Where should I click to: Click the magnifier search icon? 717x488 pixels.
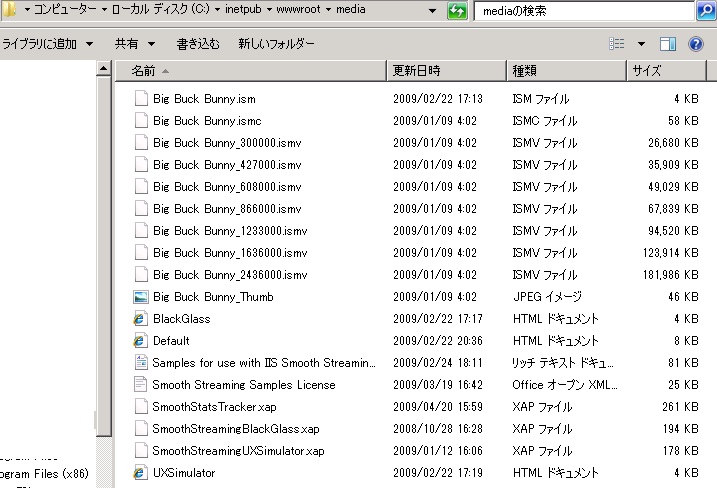[705, 11]
